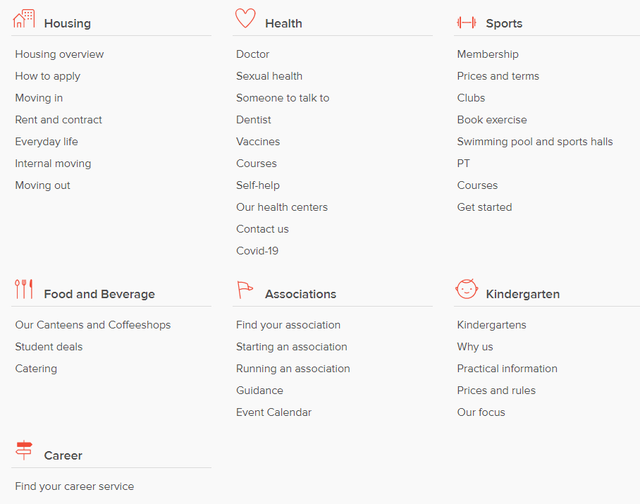Viewport: 640px width, 504px height.
Task: Click the baby face Kindergarten icon
Action: (x=467, y=289)
